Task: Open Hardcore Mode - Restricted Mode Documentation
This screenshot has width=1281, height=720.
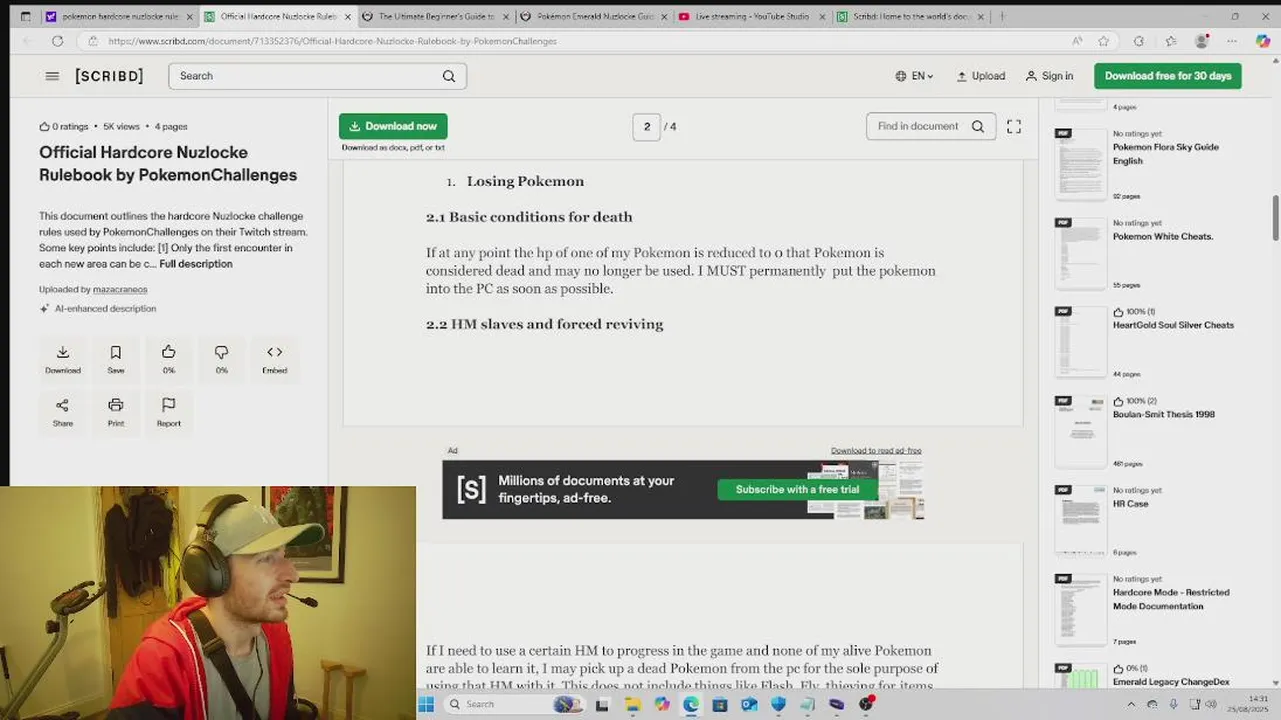Action: coord(1171,599)
